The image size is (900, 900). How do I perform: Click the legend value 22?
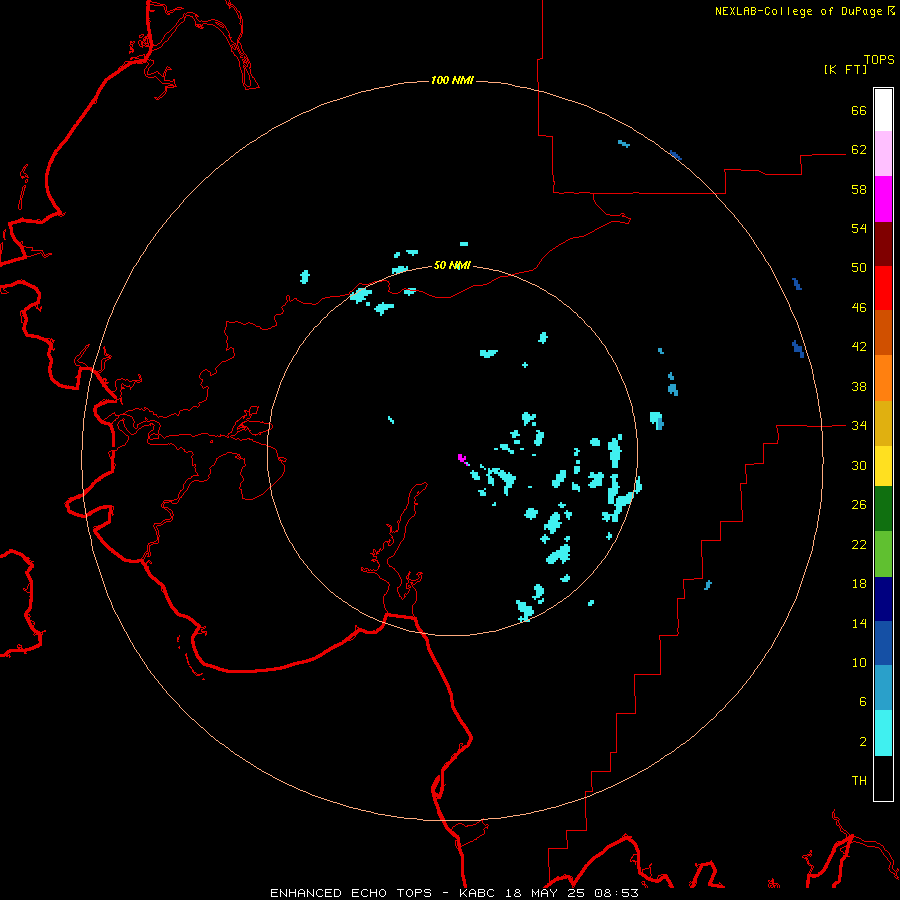(x=859, y=544)
